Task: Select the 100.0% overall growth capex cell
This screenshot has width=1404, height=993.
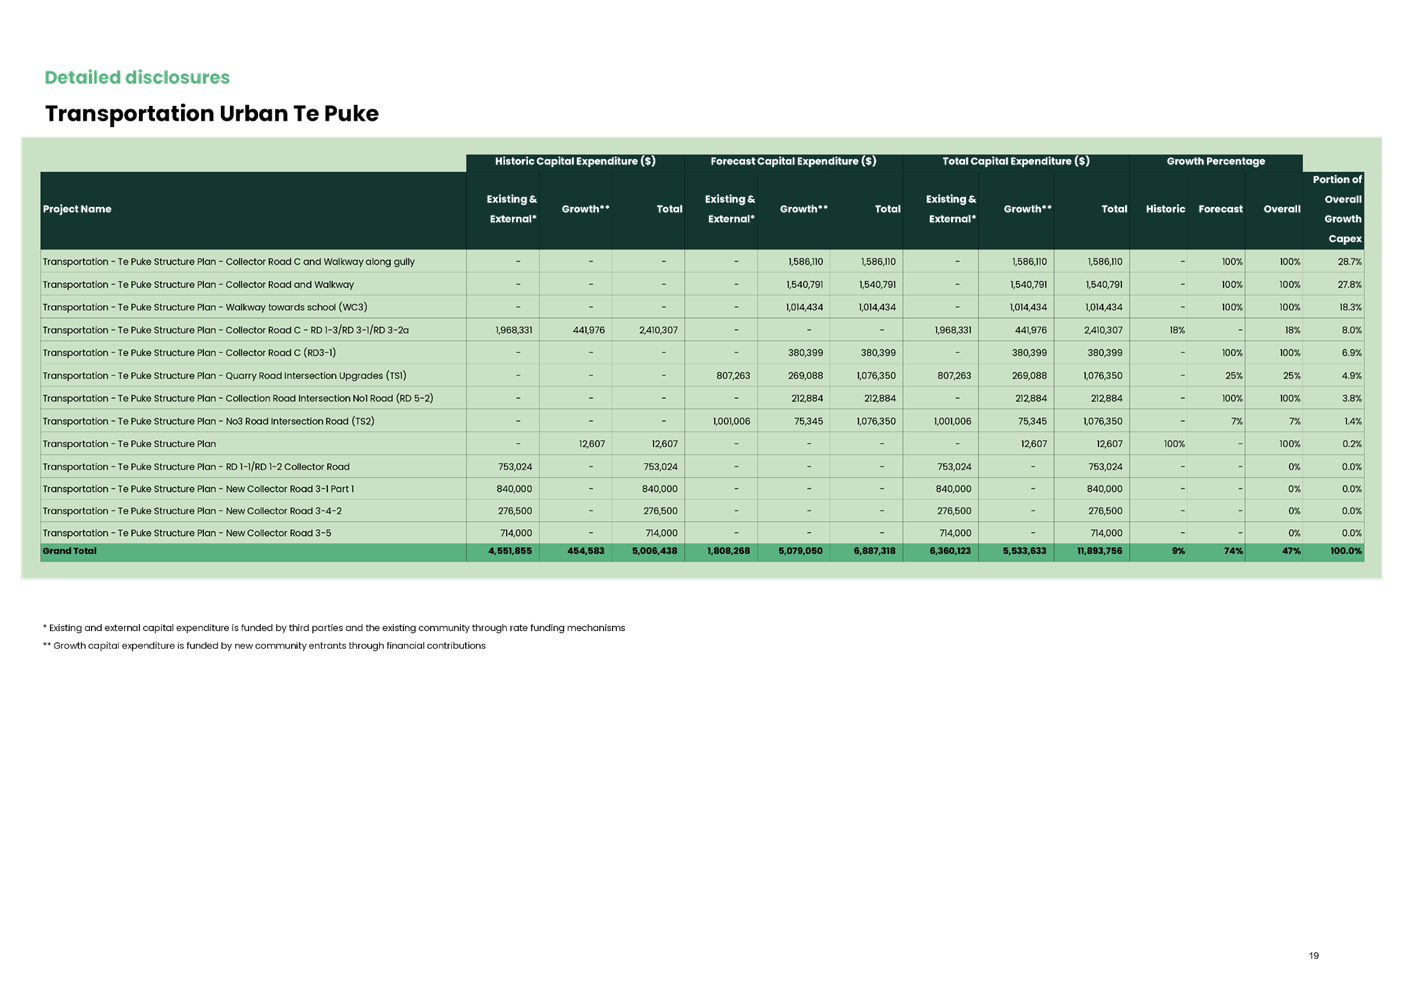Action: pos(1347,551)
